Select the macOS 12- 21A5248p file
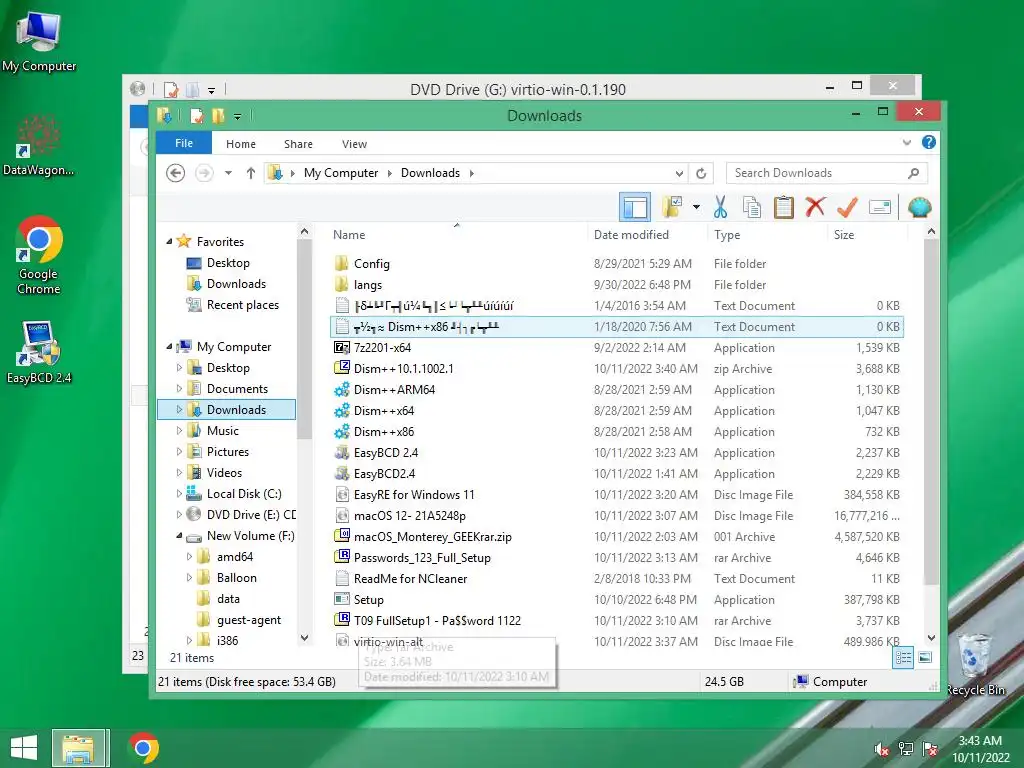 (409, 516)
